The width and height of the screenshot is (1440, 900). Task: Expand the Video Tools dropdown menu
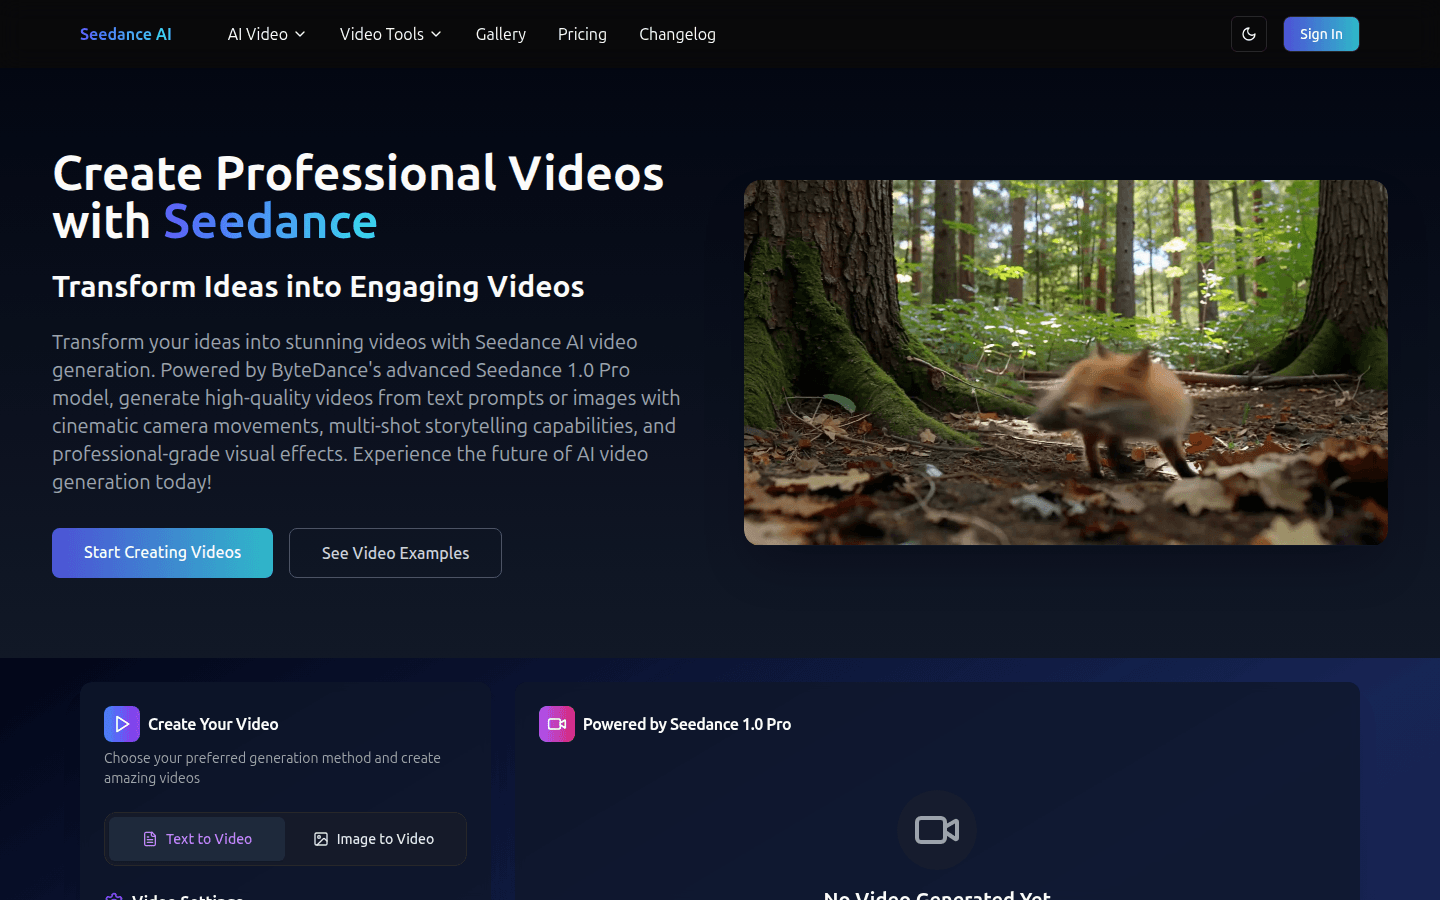[391, 34]
